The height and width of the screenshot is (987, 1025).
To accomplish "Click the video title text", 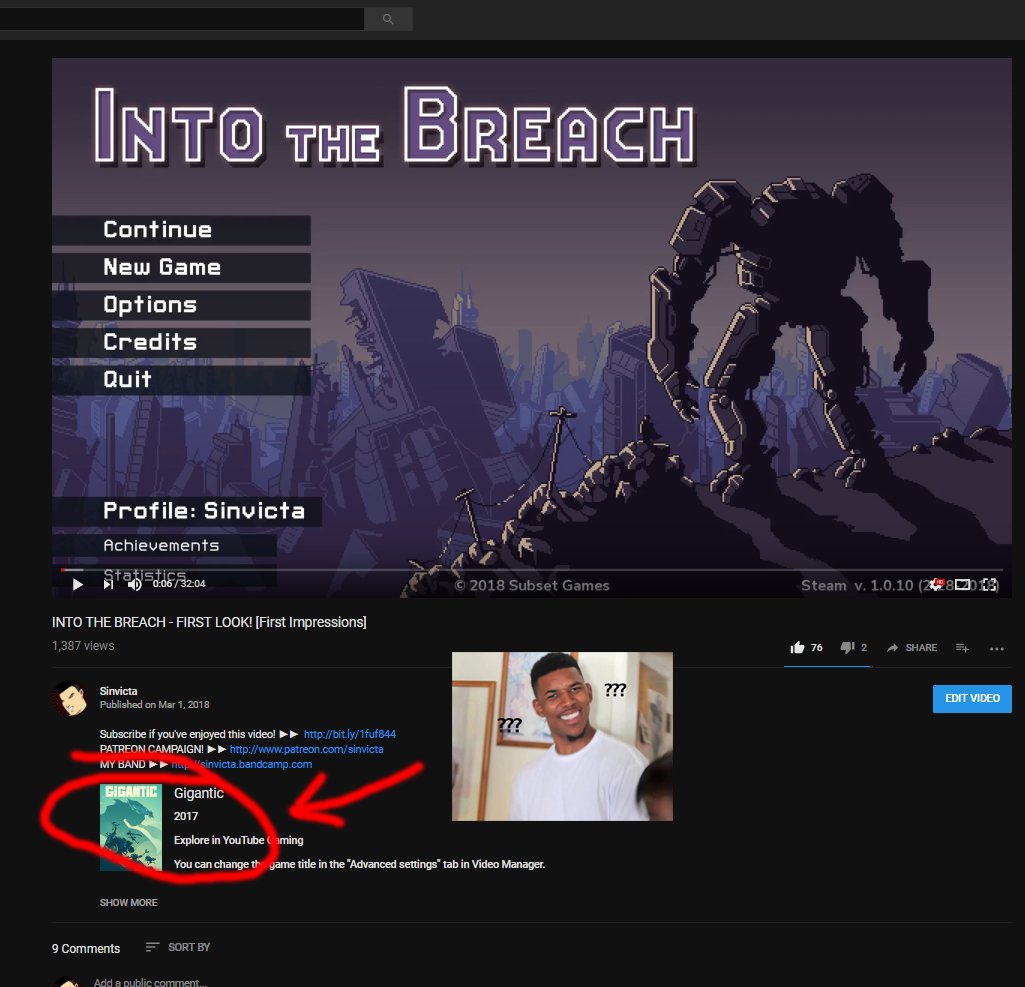I will click(x=209, y=622).
